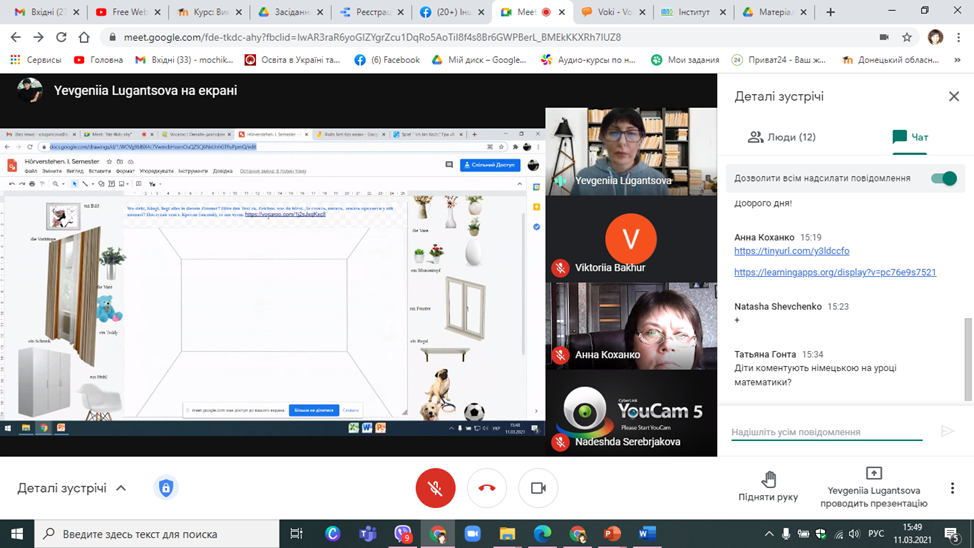The width and height of the screenshot is (974, 548).
Task: Open the Сервисы apps bookmark
Action: tap(35, 60)
